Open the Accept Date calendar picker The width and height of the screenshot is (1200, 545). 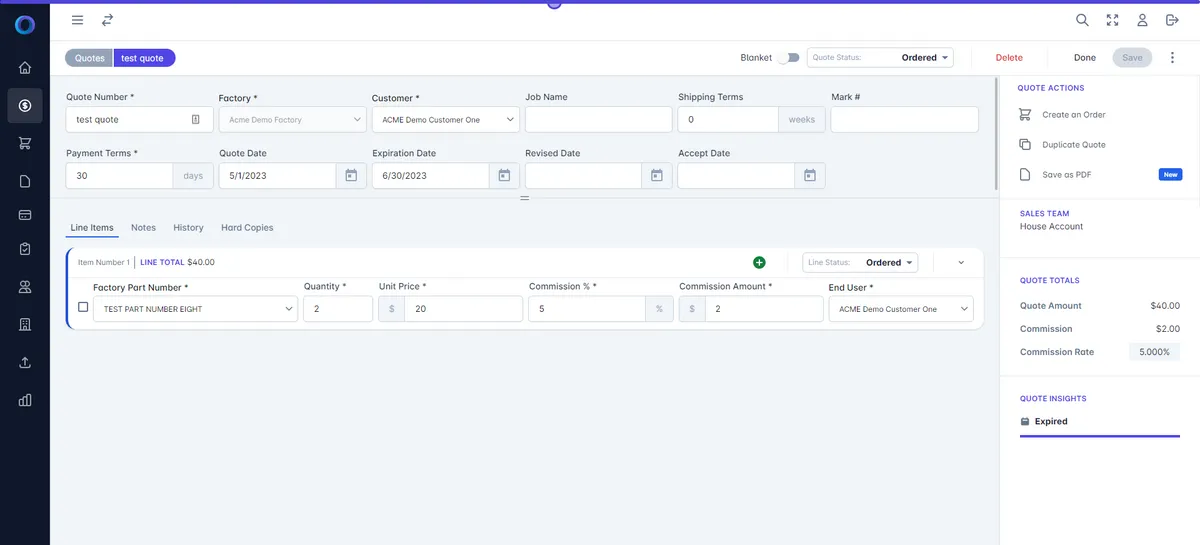[810, 176]
